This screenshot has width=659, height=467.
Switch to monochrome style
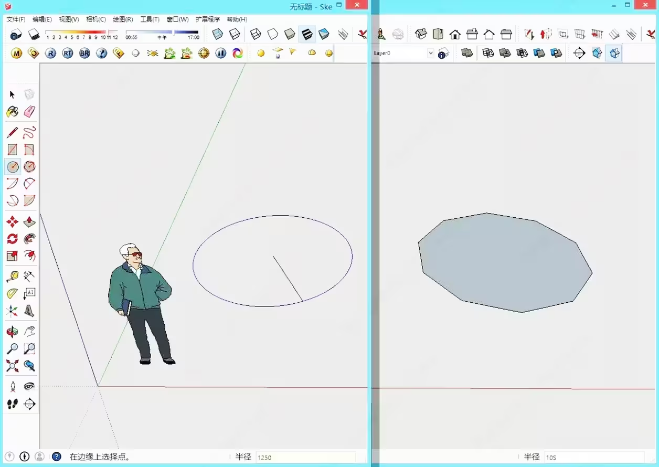pos(324,34)
